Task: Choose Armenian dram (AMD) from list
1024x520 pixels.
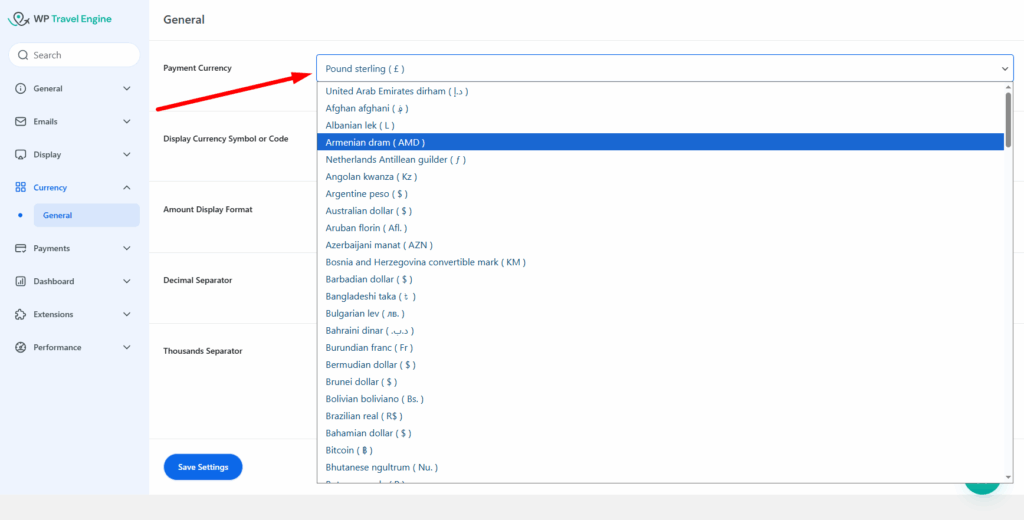Action: coord(375,142)
